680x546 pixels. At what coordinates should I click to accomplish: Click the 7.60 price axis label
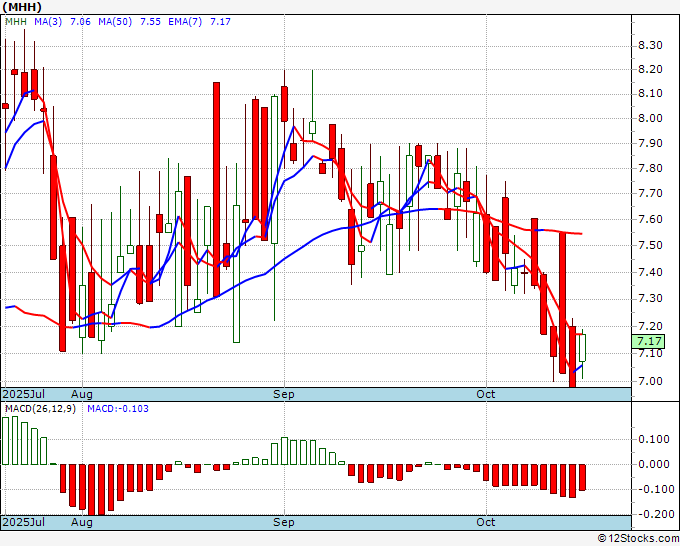click(x=650, y=219)
